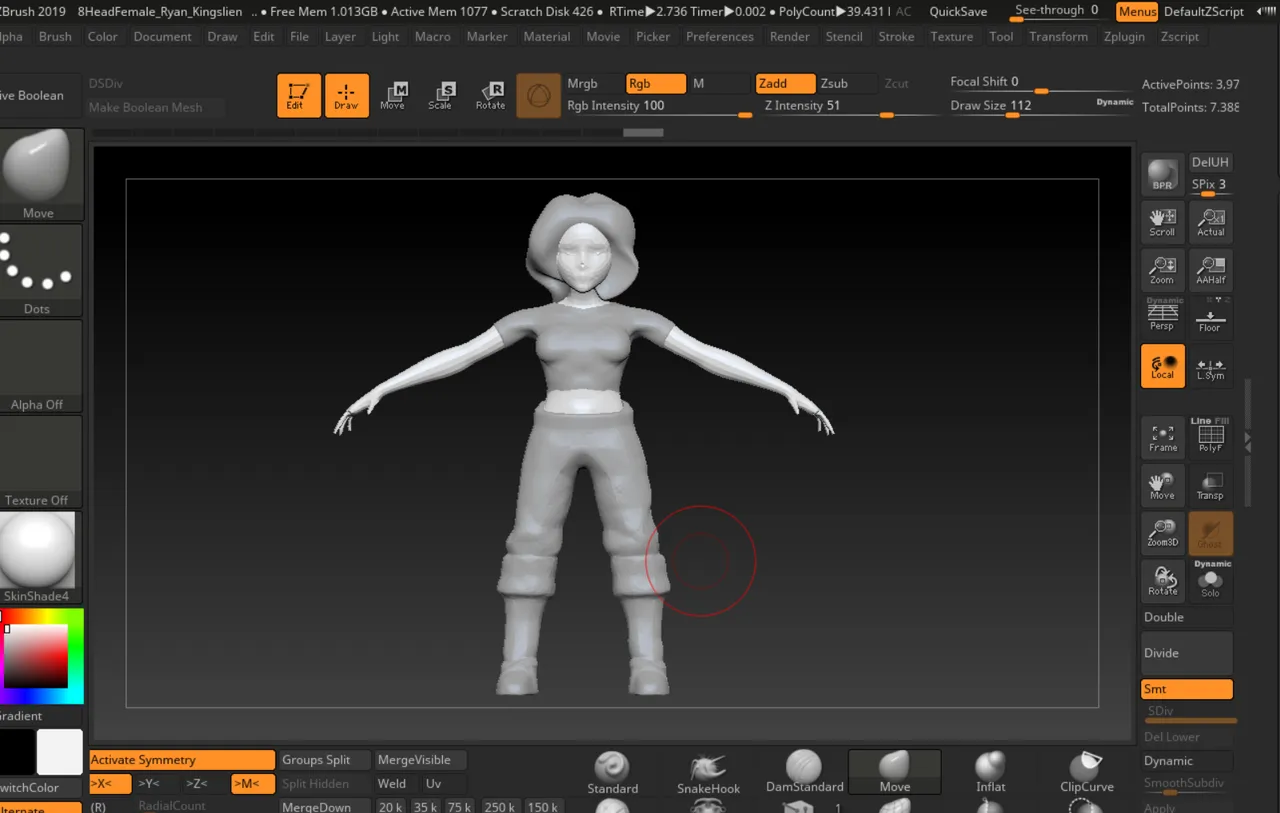The image size is (1280, 813).
Task: Activate Draw mode button
Action: [346, 95]
